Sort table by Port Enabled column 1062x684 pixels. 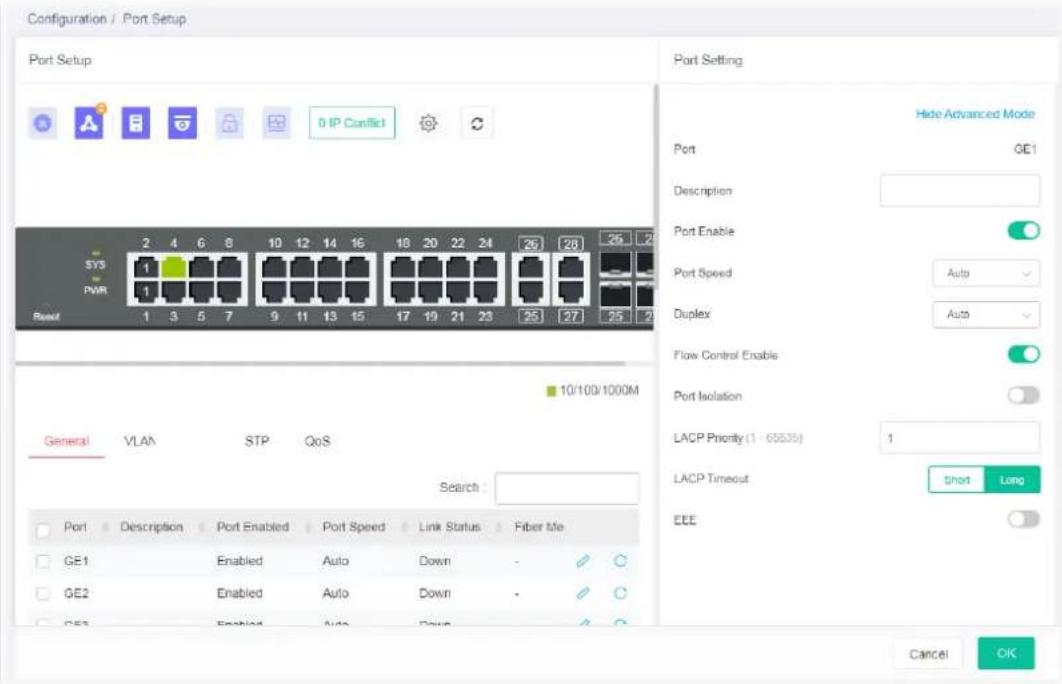[x=307, y=528]
